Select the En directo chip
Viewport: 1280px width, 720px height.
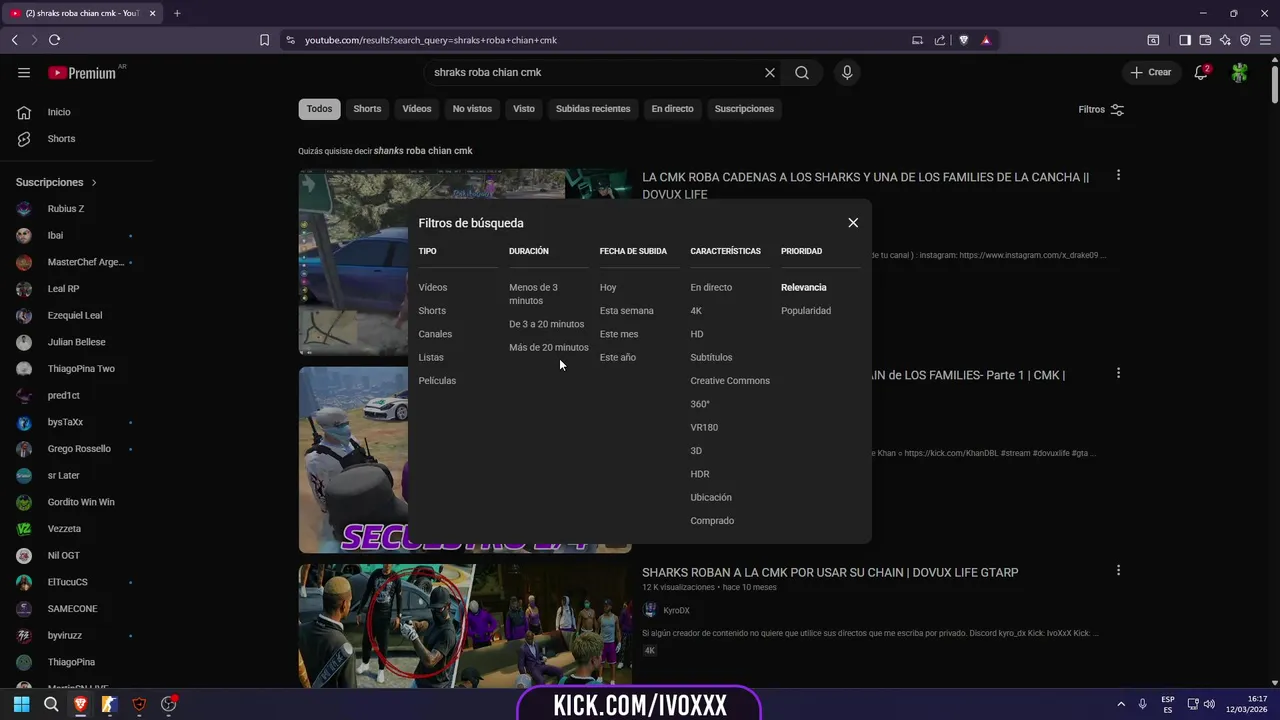click(x=672, y=109)
